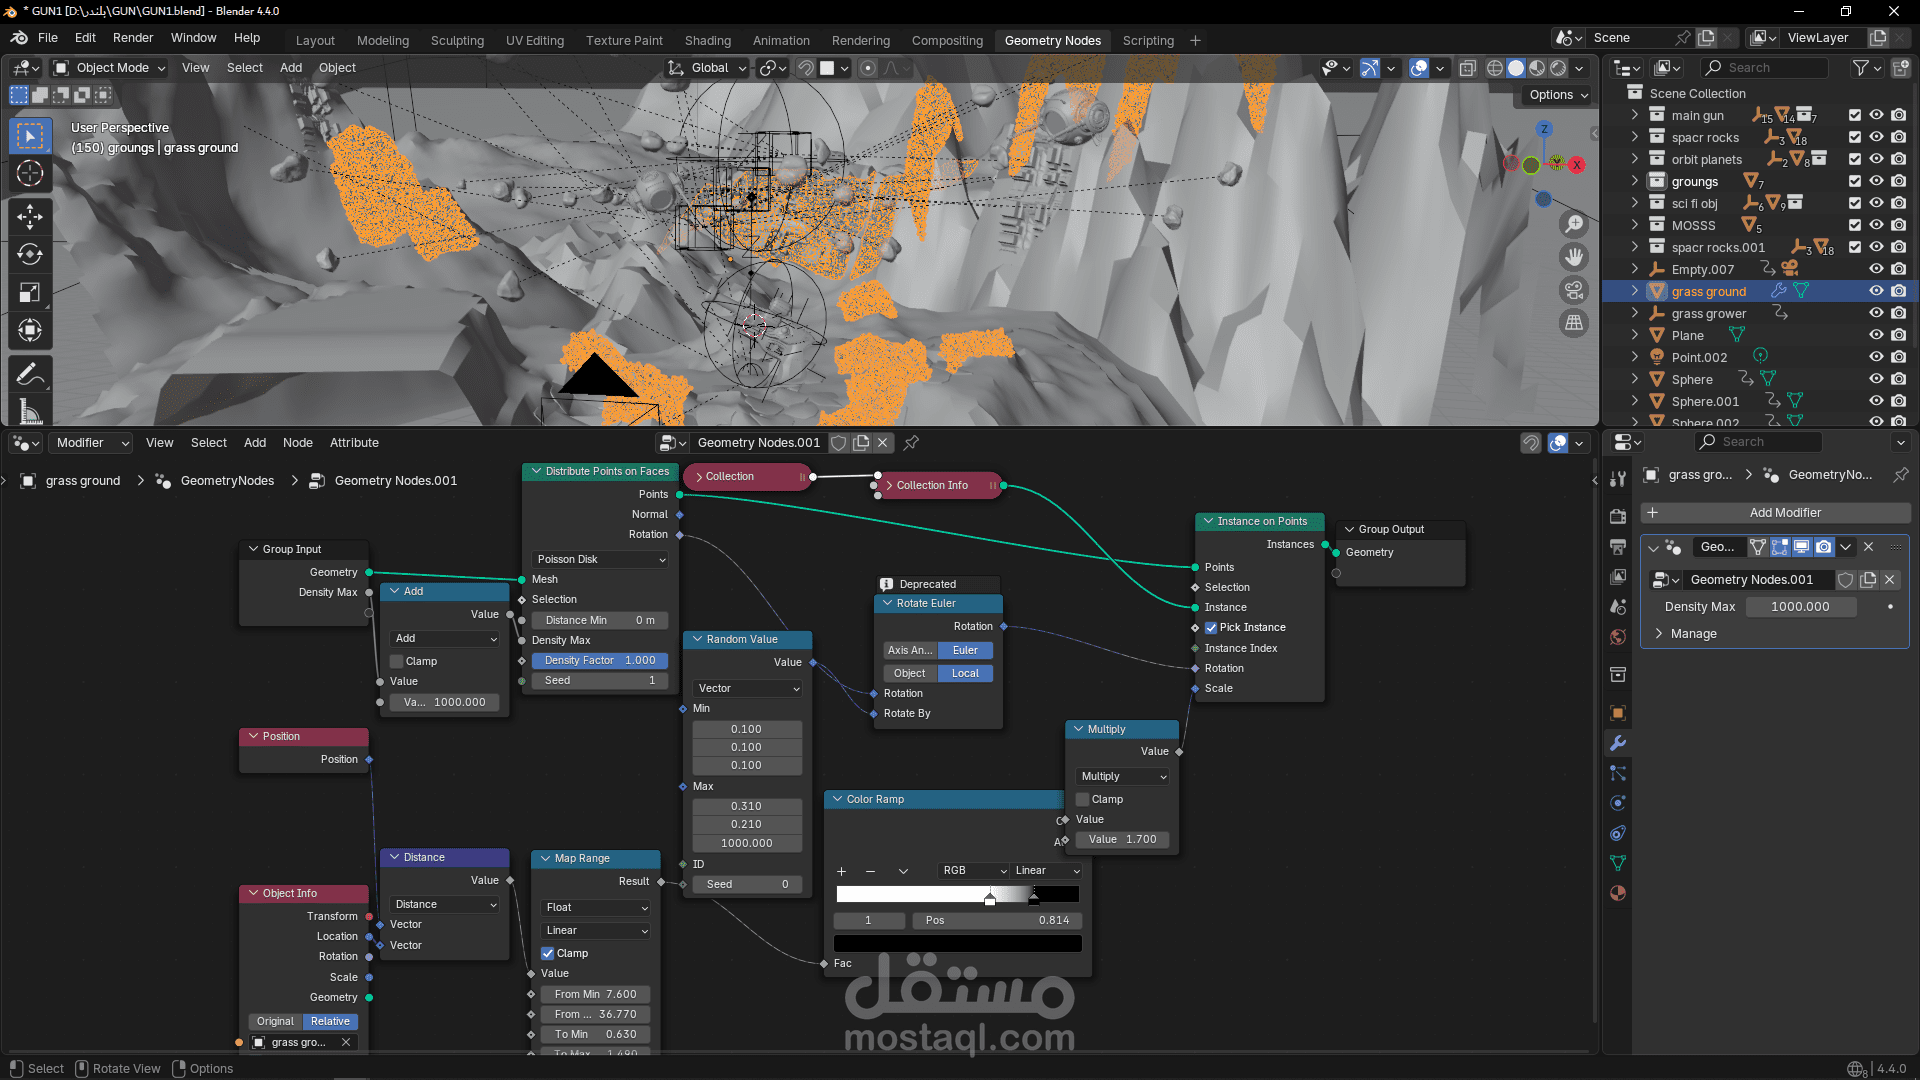Click the Material properties tab icon

[x=1618, y=893]
